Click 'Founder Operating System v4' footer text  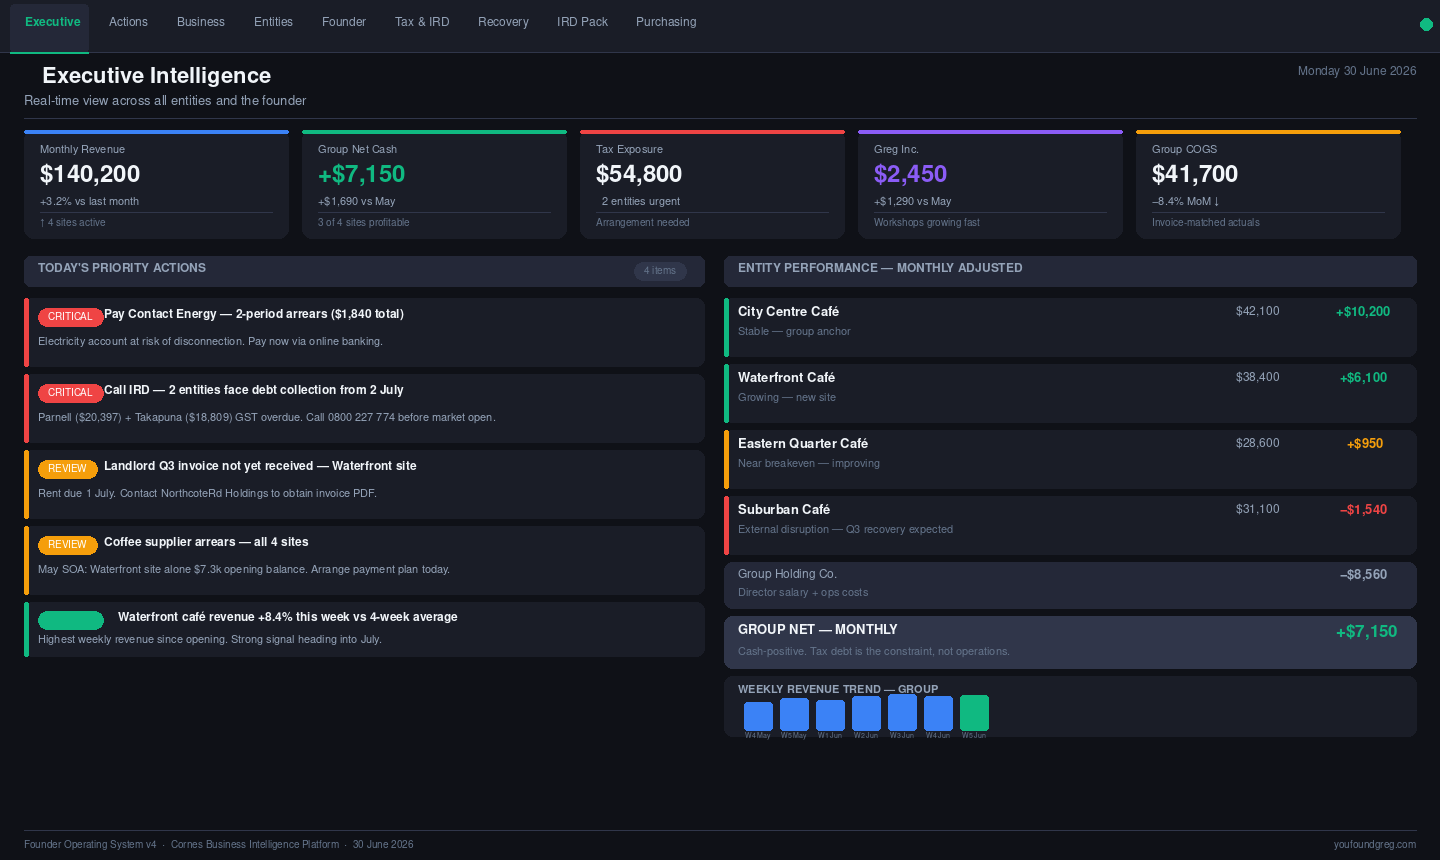point(90,845)
